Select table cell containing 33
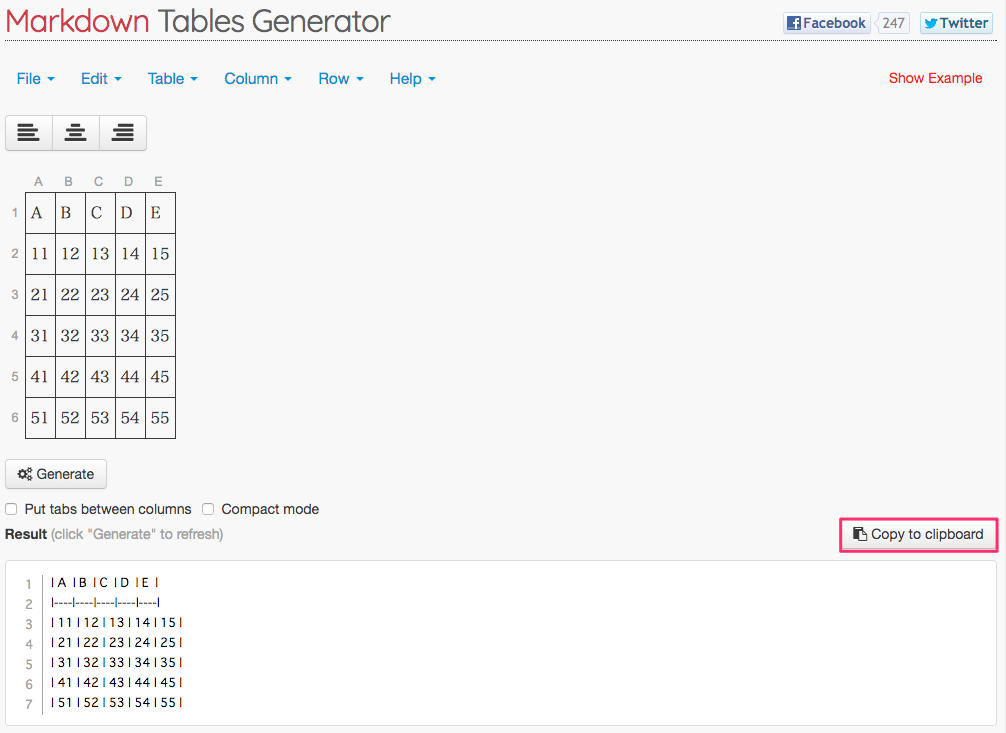Image resolution: width=1006 pixels, height=733 pixels. pos(100,336)
